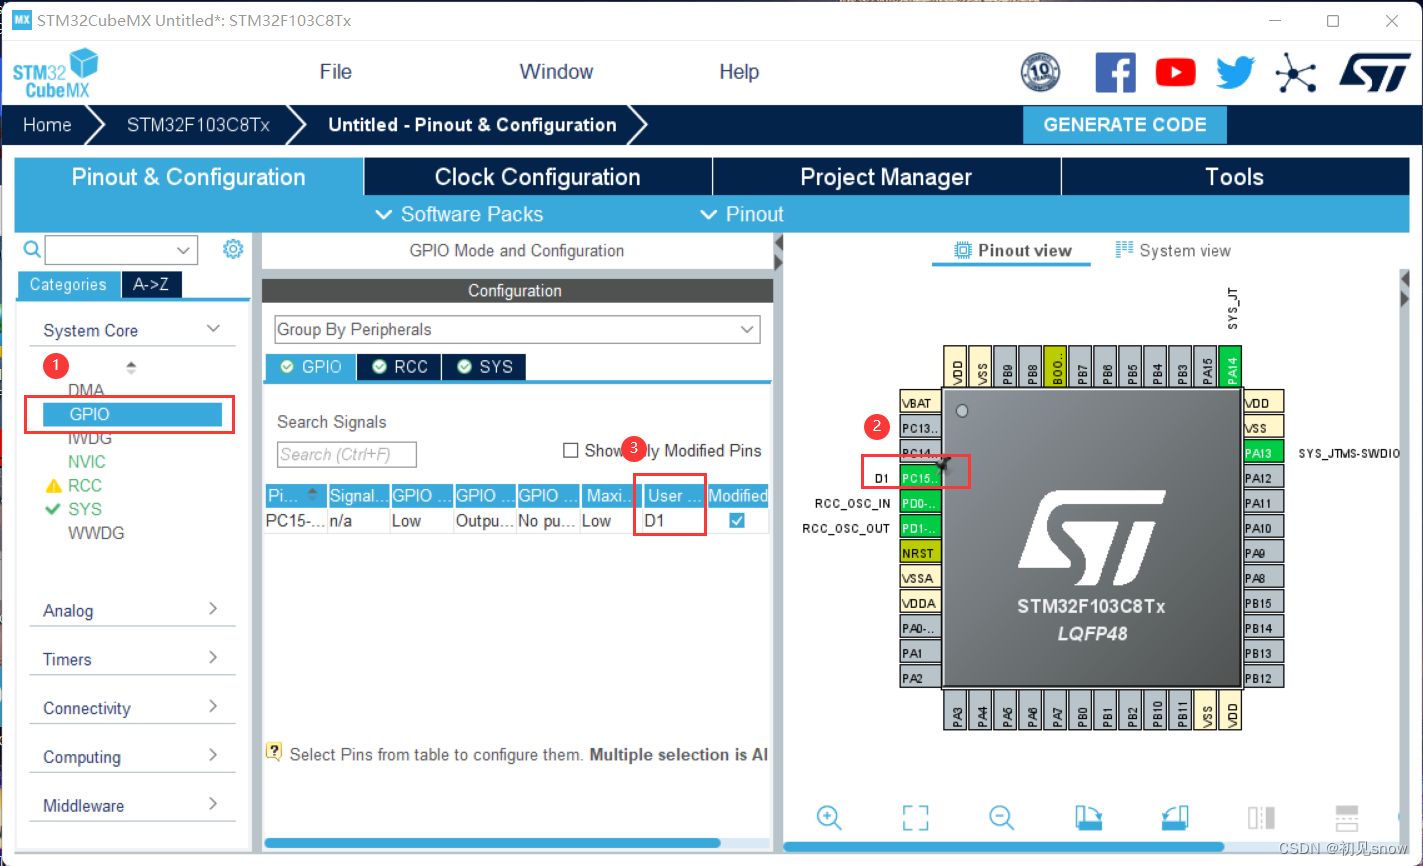The image size is (1423, 866).
Task: Open the File menu
Action: click(336, 72)
